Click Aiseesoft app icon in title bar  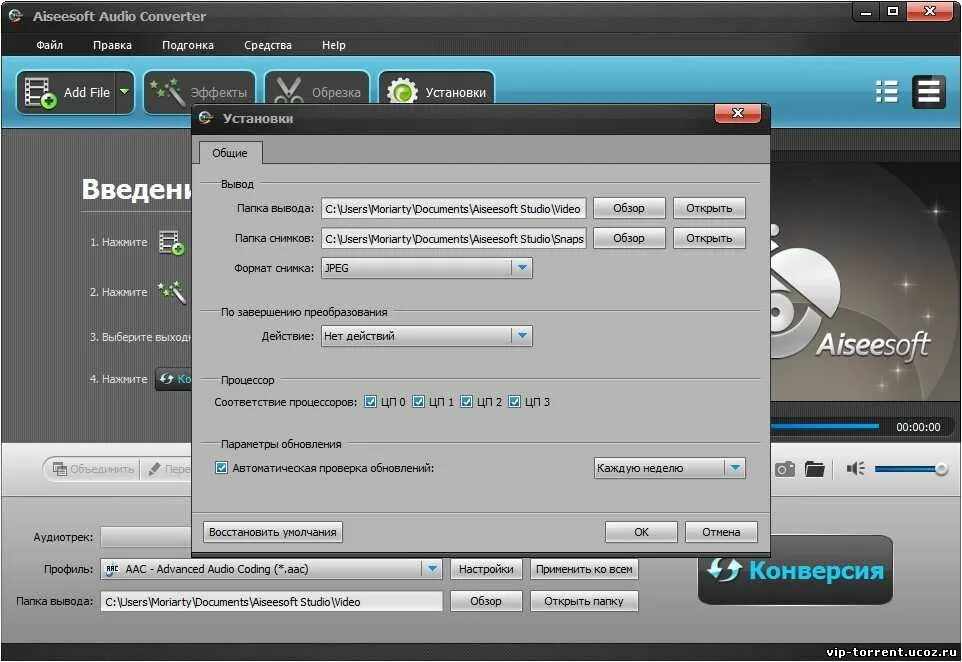16,17
